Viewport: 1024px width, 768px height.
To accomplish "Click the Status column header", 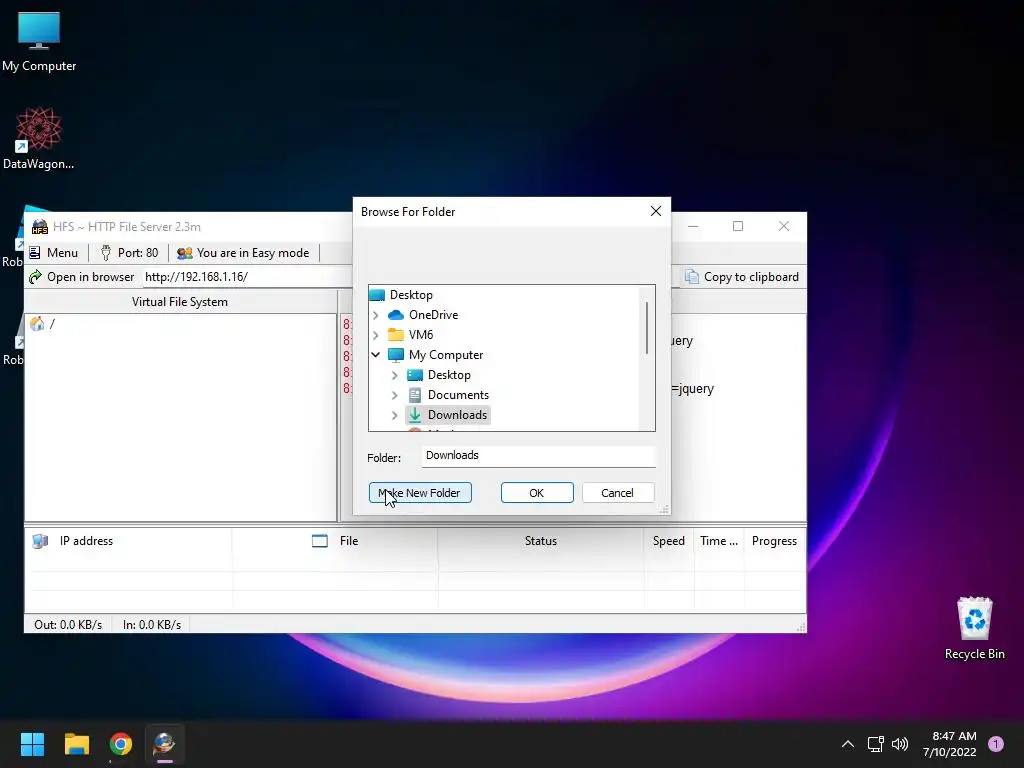I will 541,541.
